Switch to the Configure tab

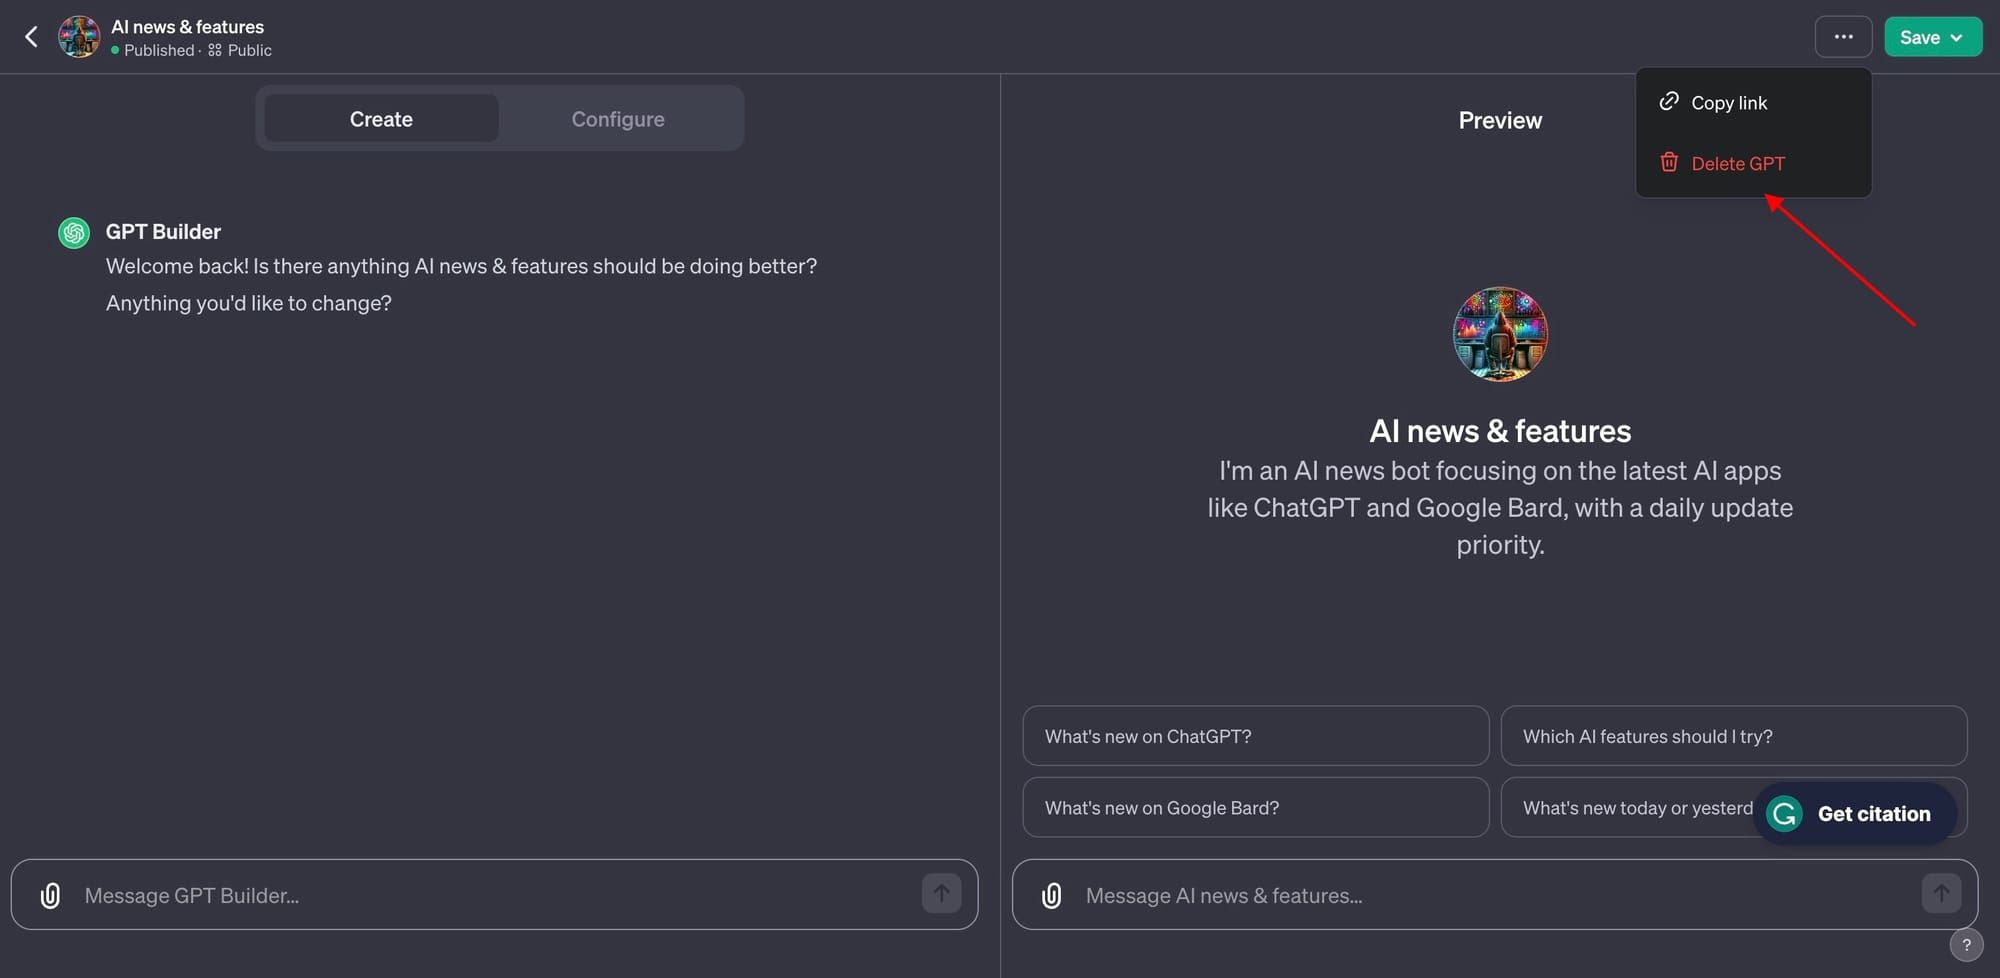coord(617,118)
